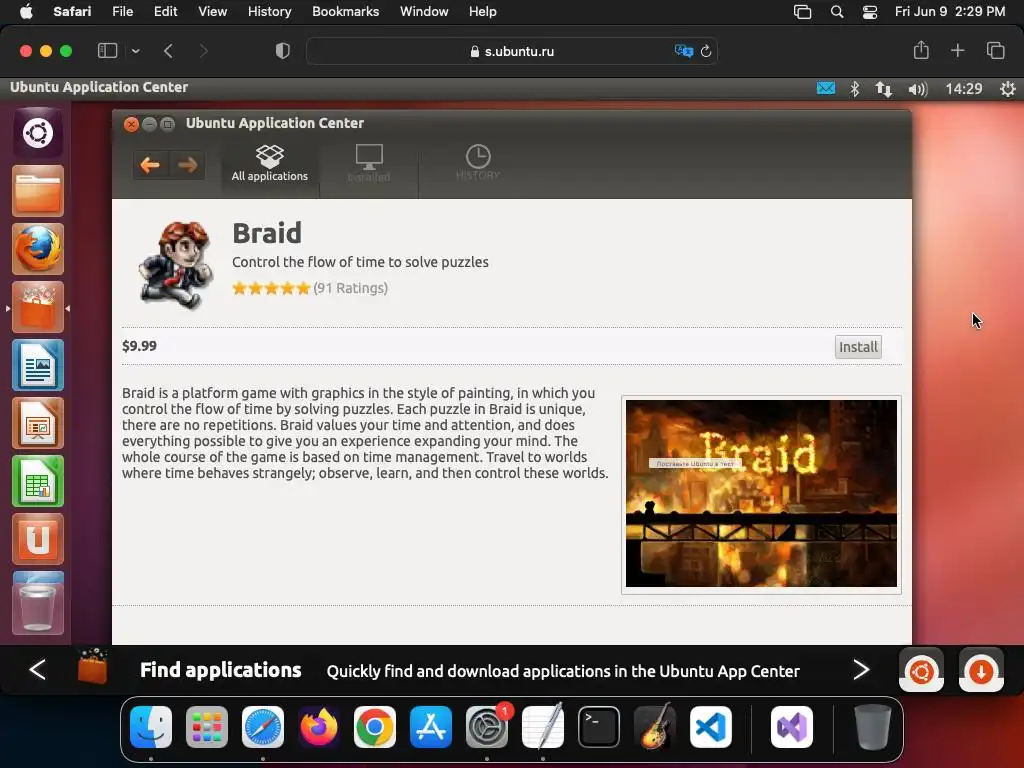The height and width of the screenshot is (768, 1024).
Task: Open the Apple menu
Action: (x=26, y=12)
